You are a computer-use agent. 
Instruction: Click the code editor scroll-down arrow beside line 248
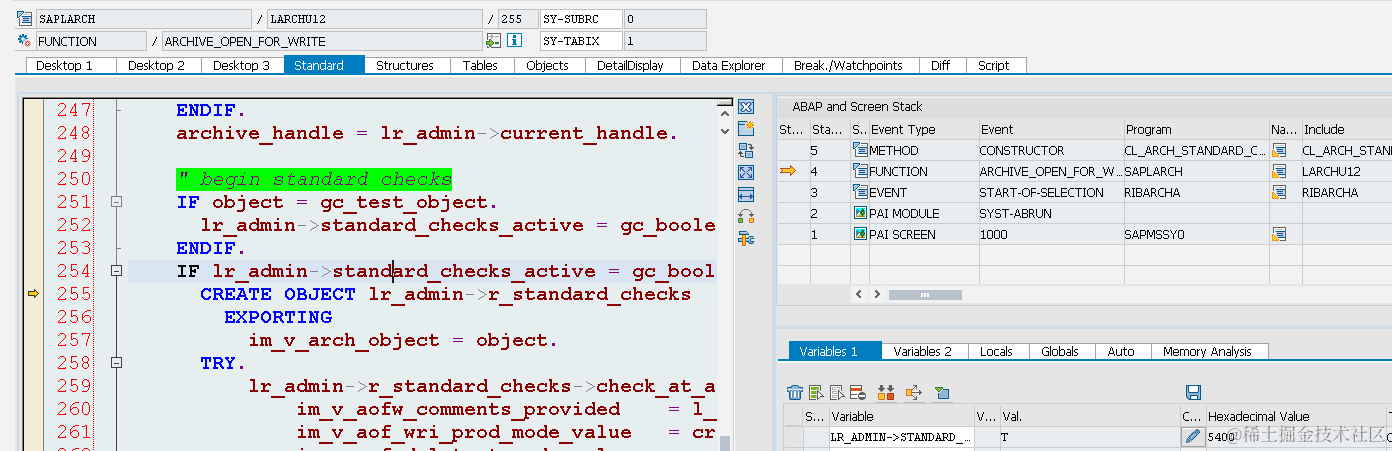(727, 129)
